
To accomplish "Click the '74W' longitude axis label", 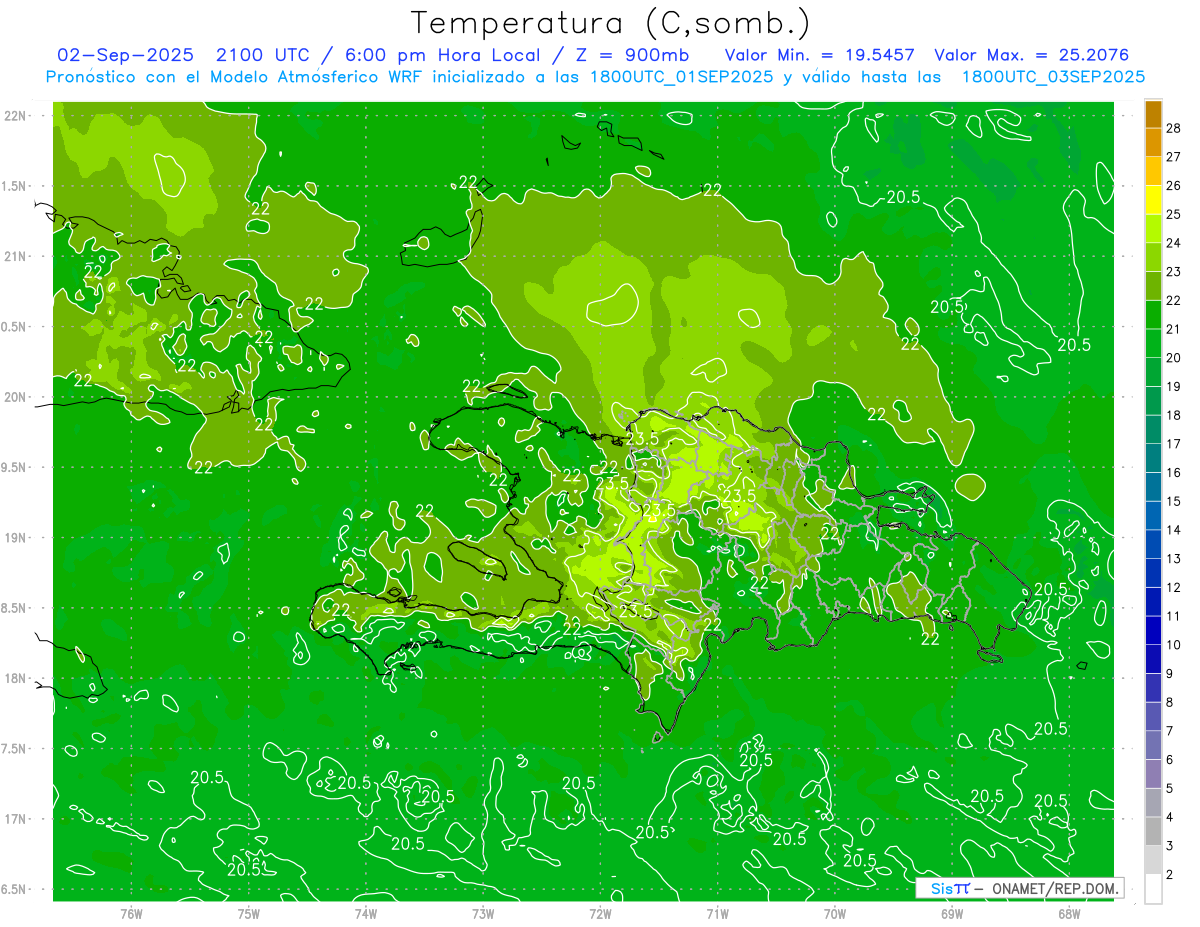I will click(x=365, y=913).
